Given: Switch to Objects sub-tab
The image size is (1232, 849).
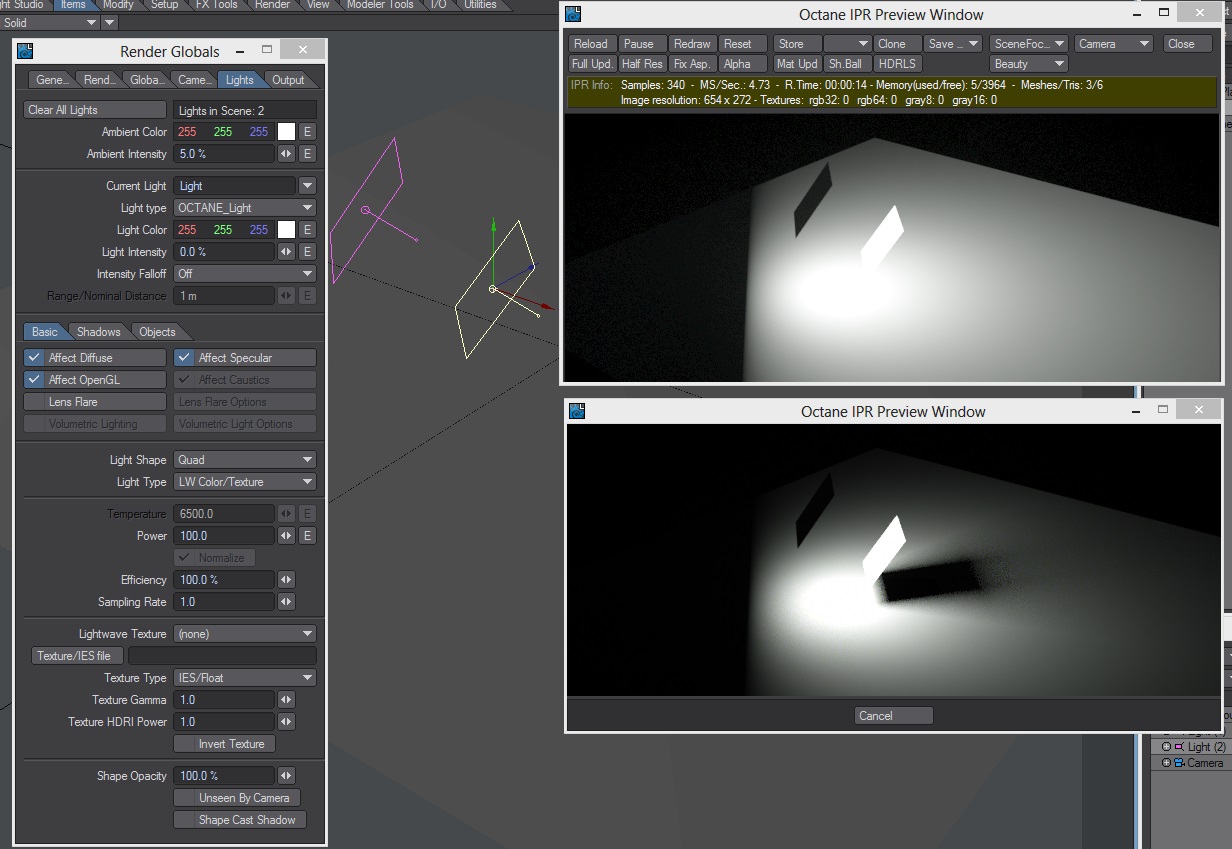Looking at the screenshot, I should click(x=157, y=332).
